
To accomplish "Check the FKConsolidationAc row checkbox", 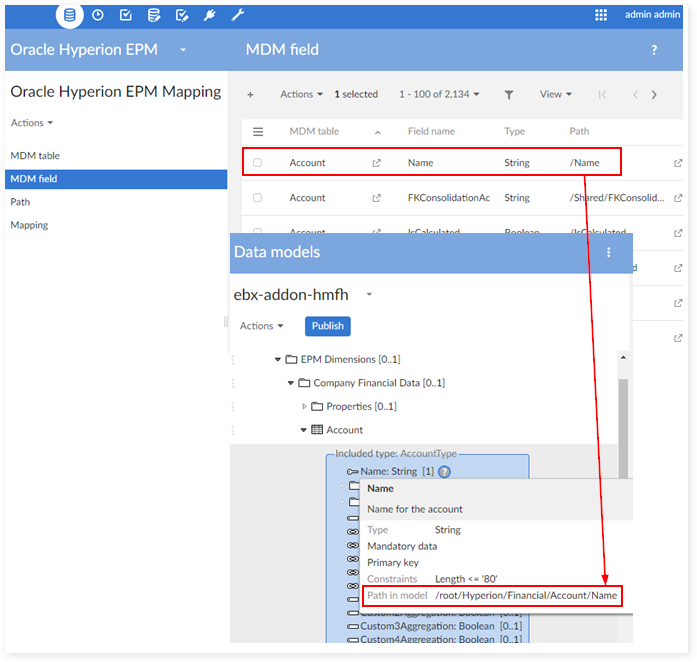I will 257,198.
